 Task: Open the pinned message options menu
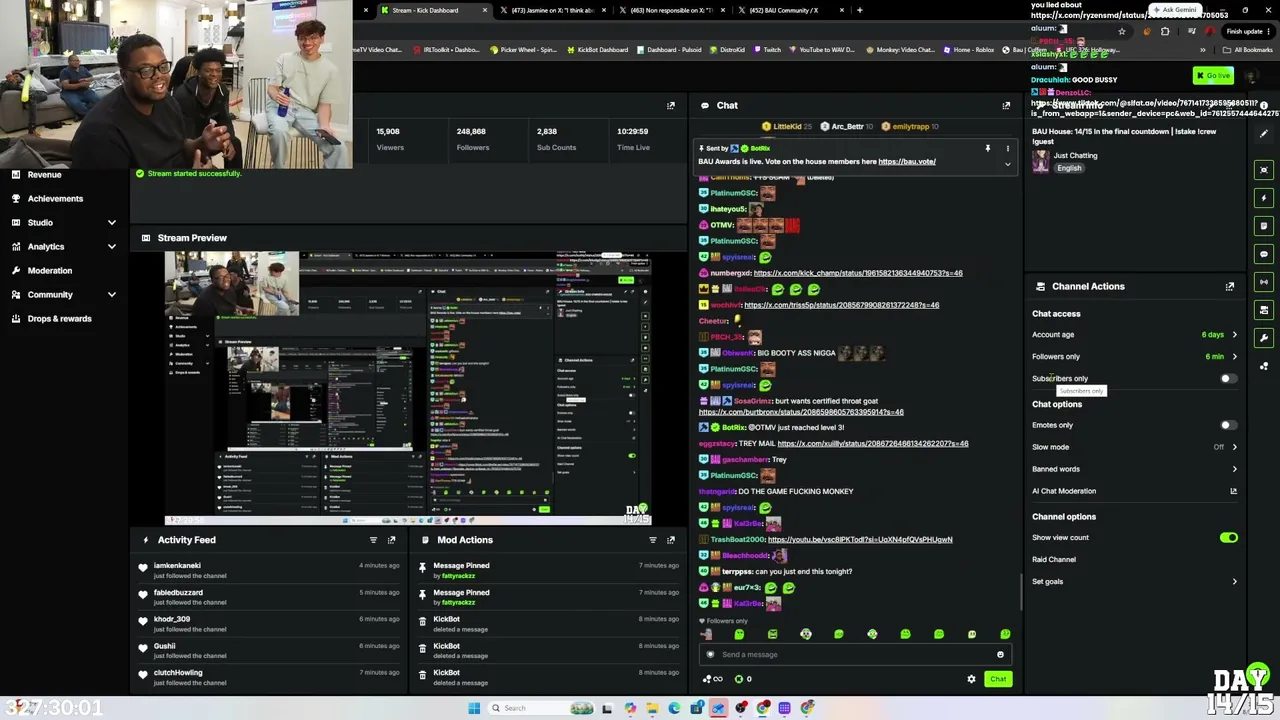click(x=1007, y=149)
